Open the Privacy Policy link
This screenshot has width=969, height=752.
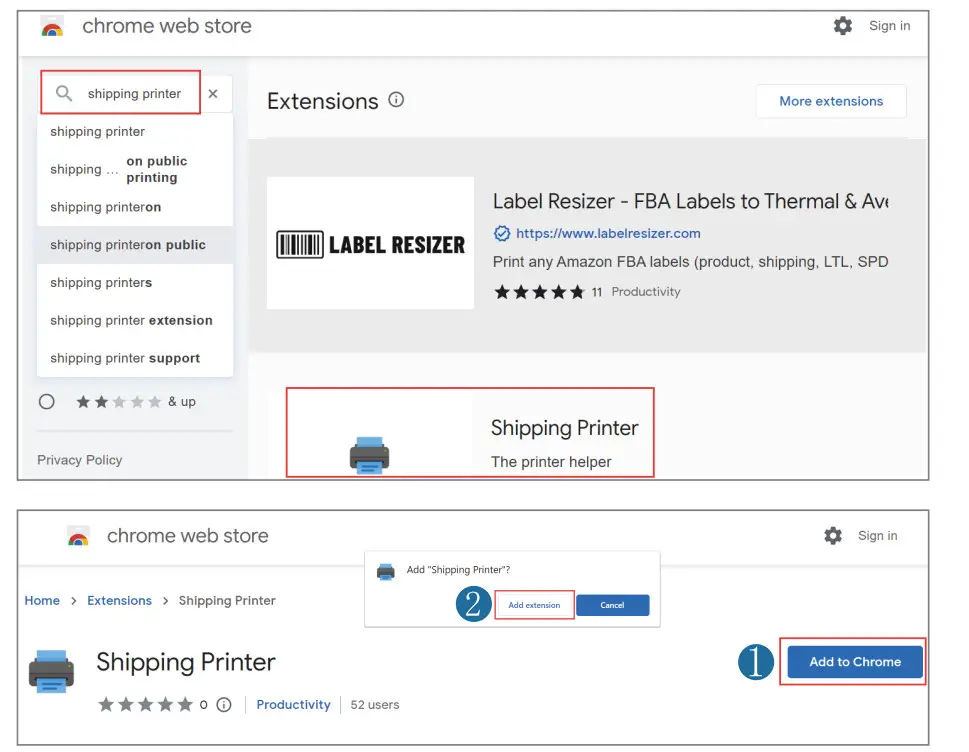(79, 459)
